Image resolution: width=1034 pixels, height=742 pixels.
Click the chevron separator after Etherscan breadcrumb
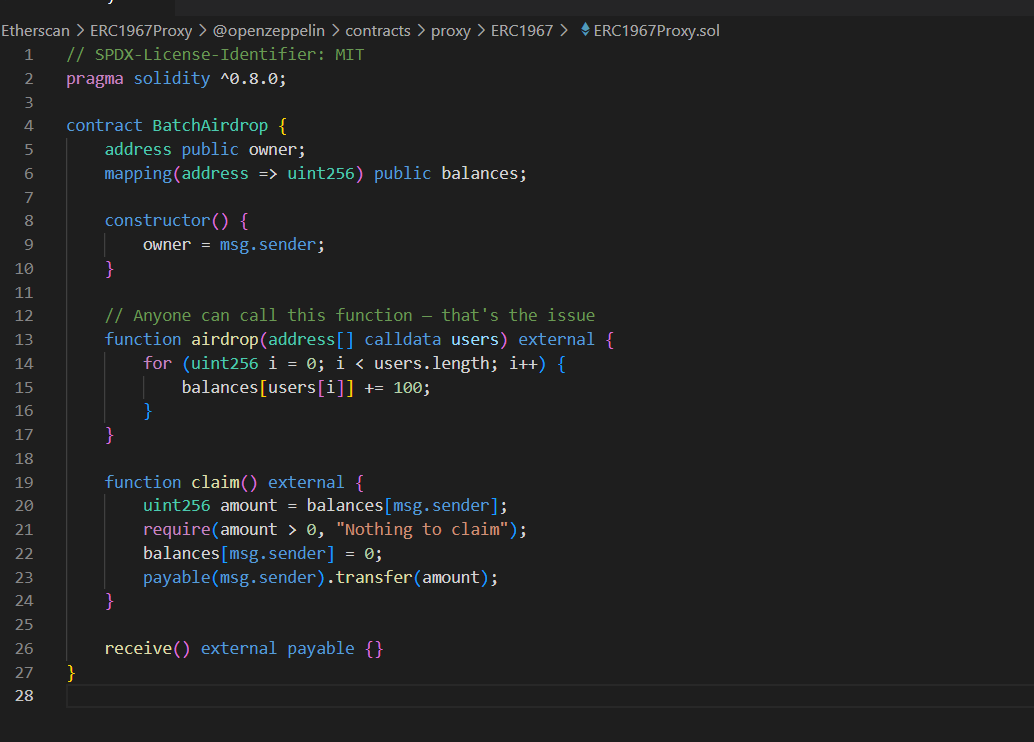coord(80,30)
